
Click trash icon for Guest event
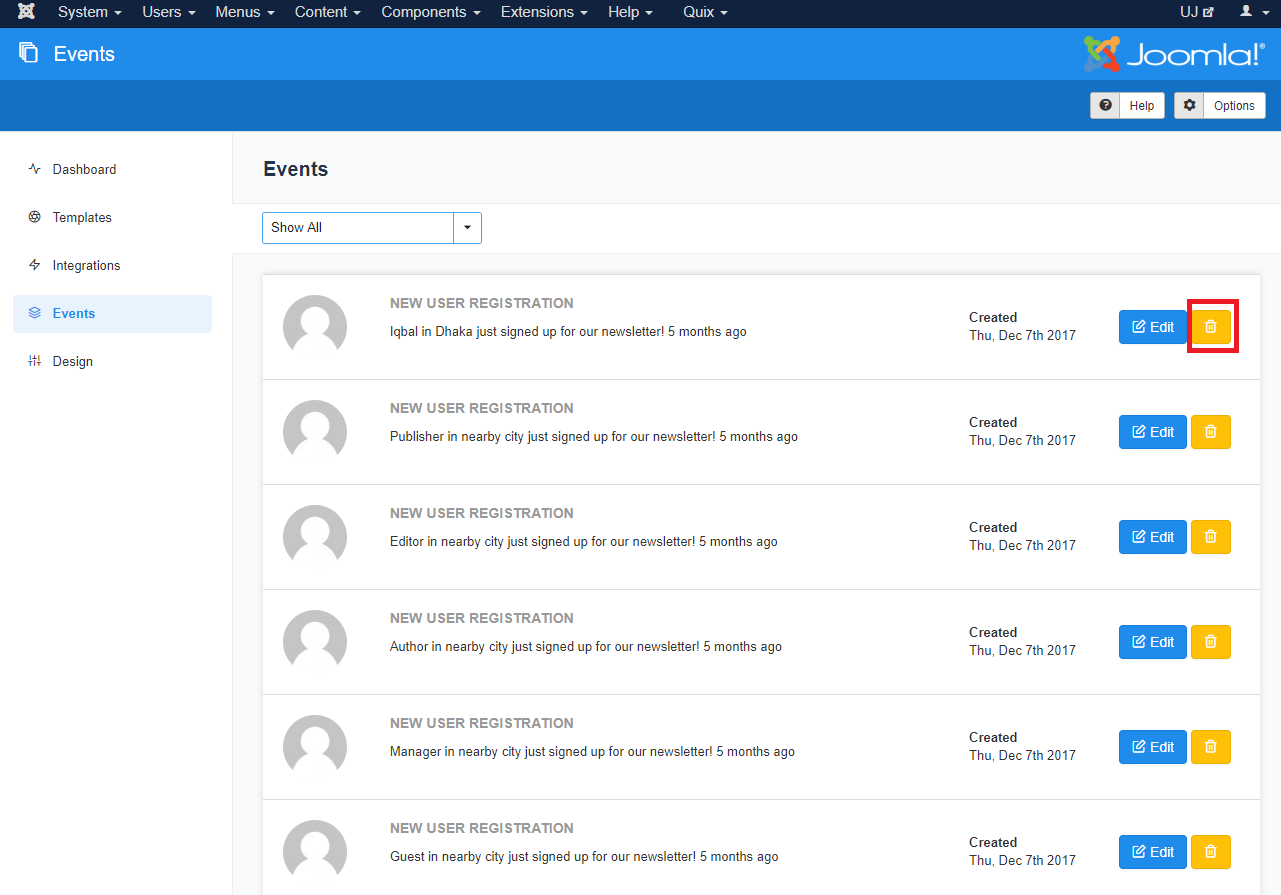pos(1211,852)
